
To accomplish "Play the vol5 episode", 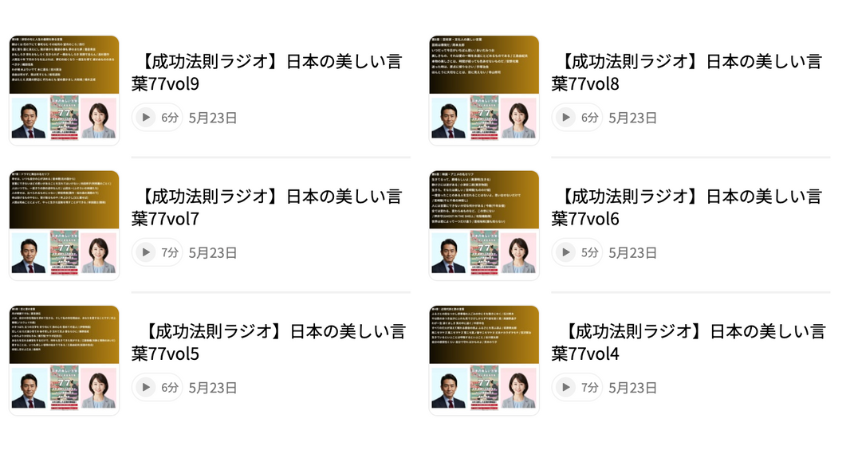I will tap(145, 388).
